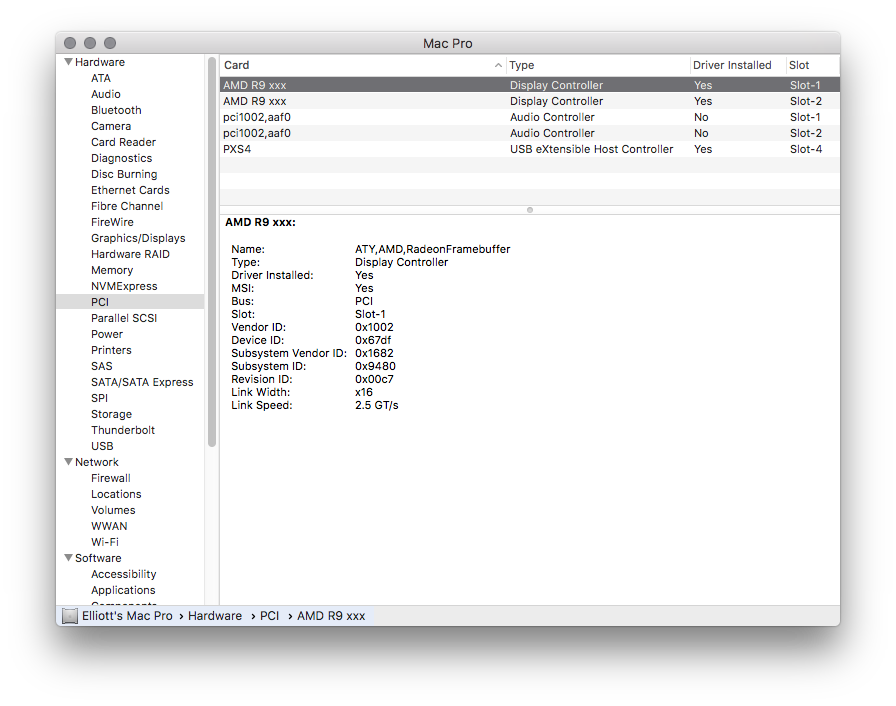Sort by the Type column header

[598, 65]
